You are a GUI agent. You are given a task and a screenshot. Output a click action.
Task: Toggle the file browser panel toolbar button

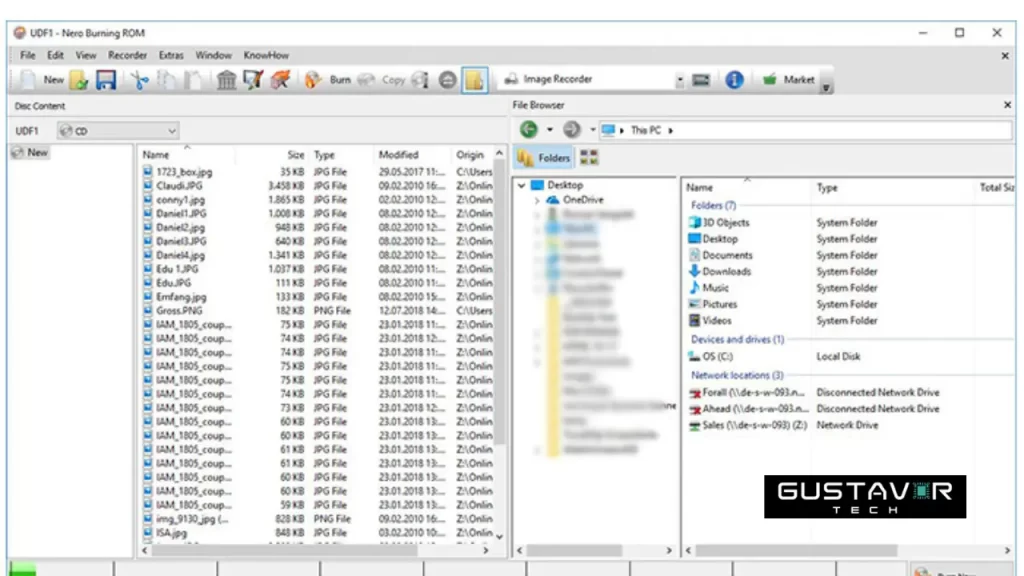[475, 80]
